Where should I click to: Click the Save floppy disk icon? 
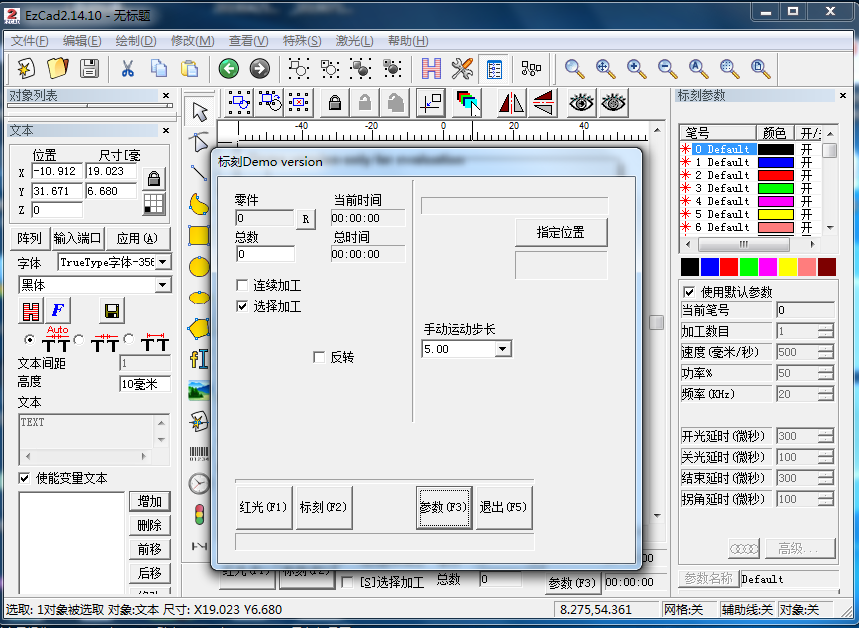(89, 68)
